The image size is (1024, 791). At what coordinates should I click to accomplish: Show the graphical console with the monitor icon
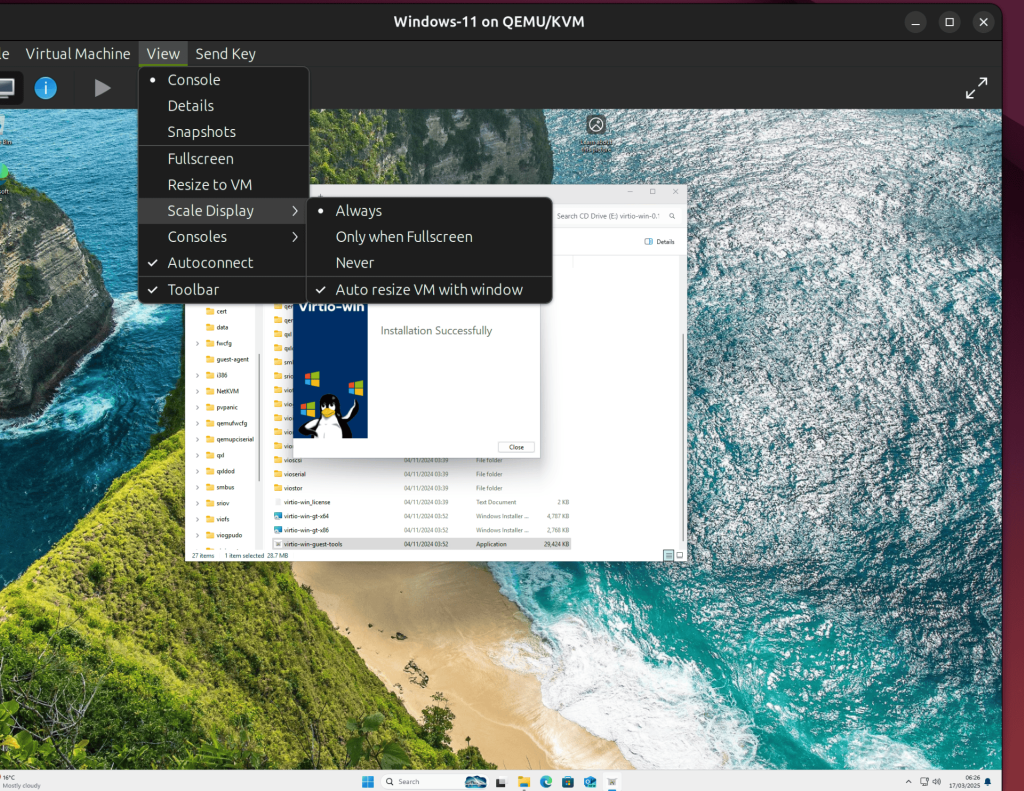point(8,88)
